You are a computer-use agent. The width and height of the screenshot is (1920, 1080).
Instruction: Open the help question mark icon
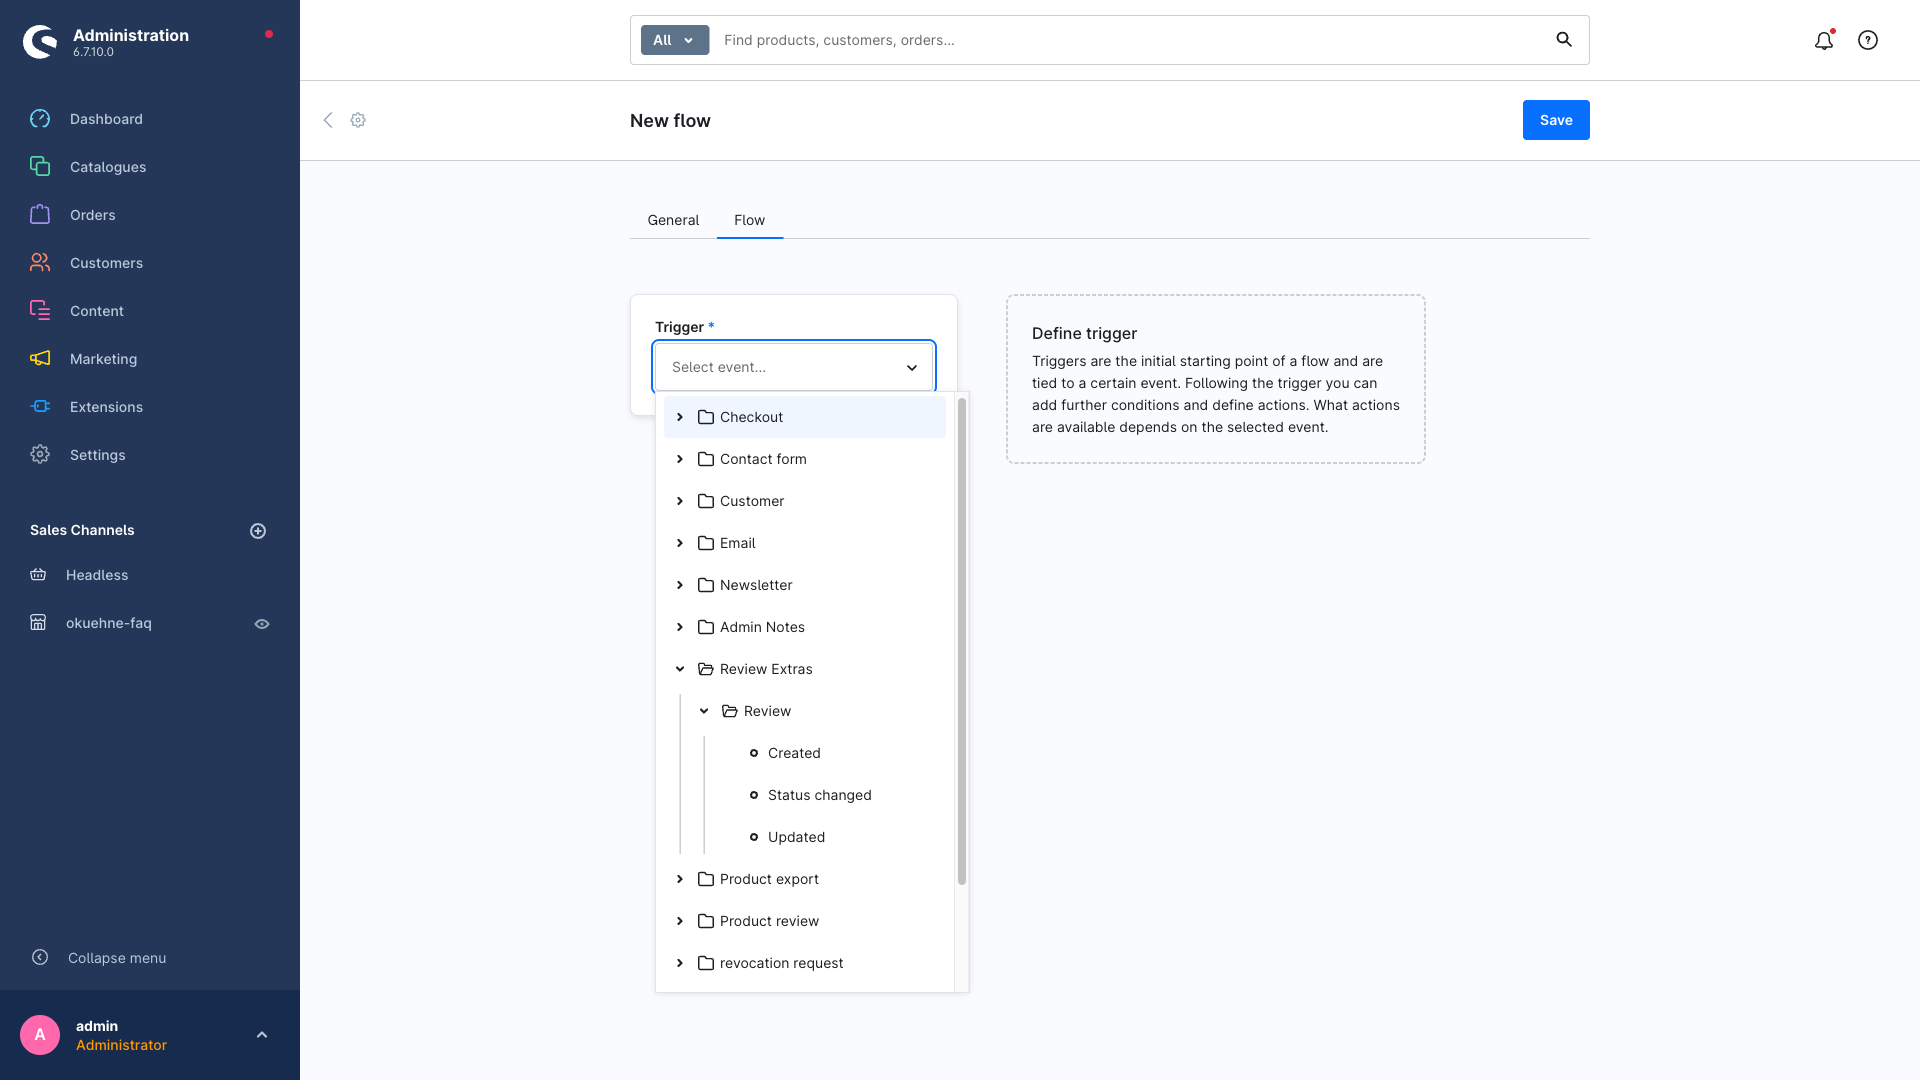coord(1868,40)
